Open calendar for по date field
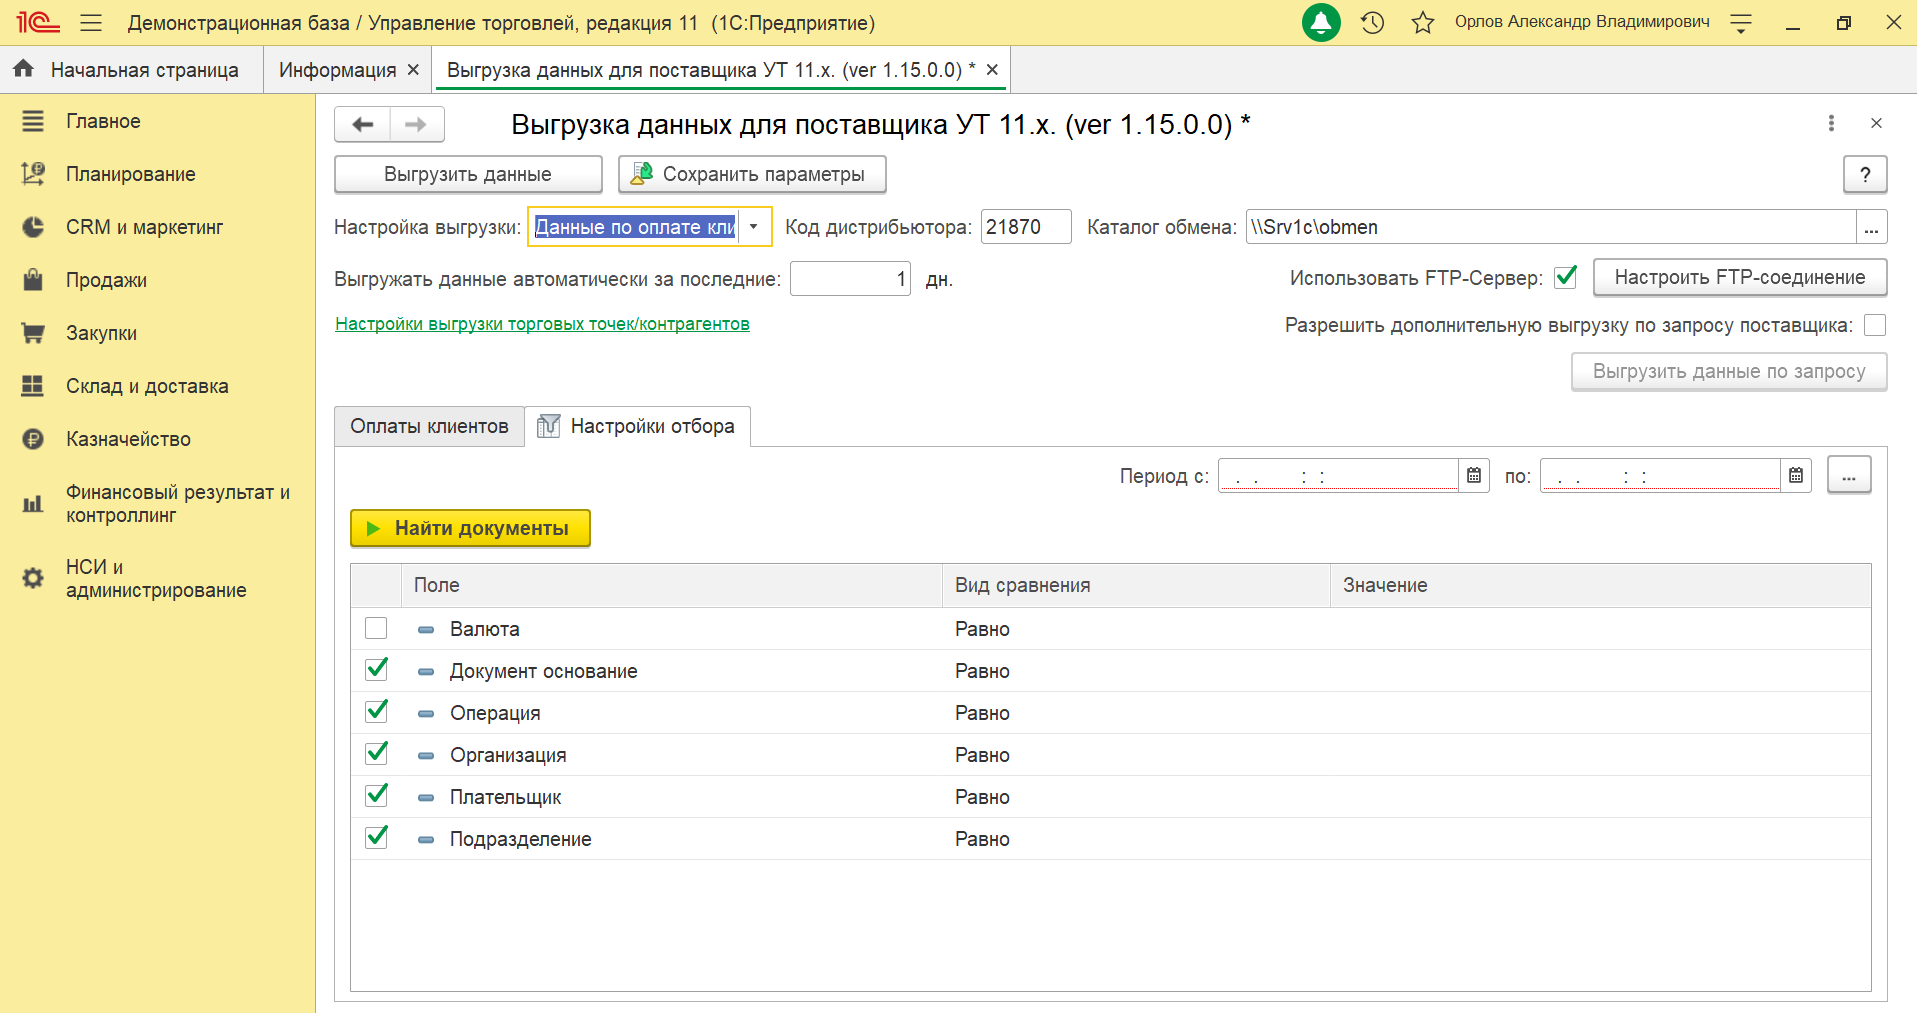Screen dimensions: 1917x1013 1796,476
